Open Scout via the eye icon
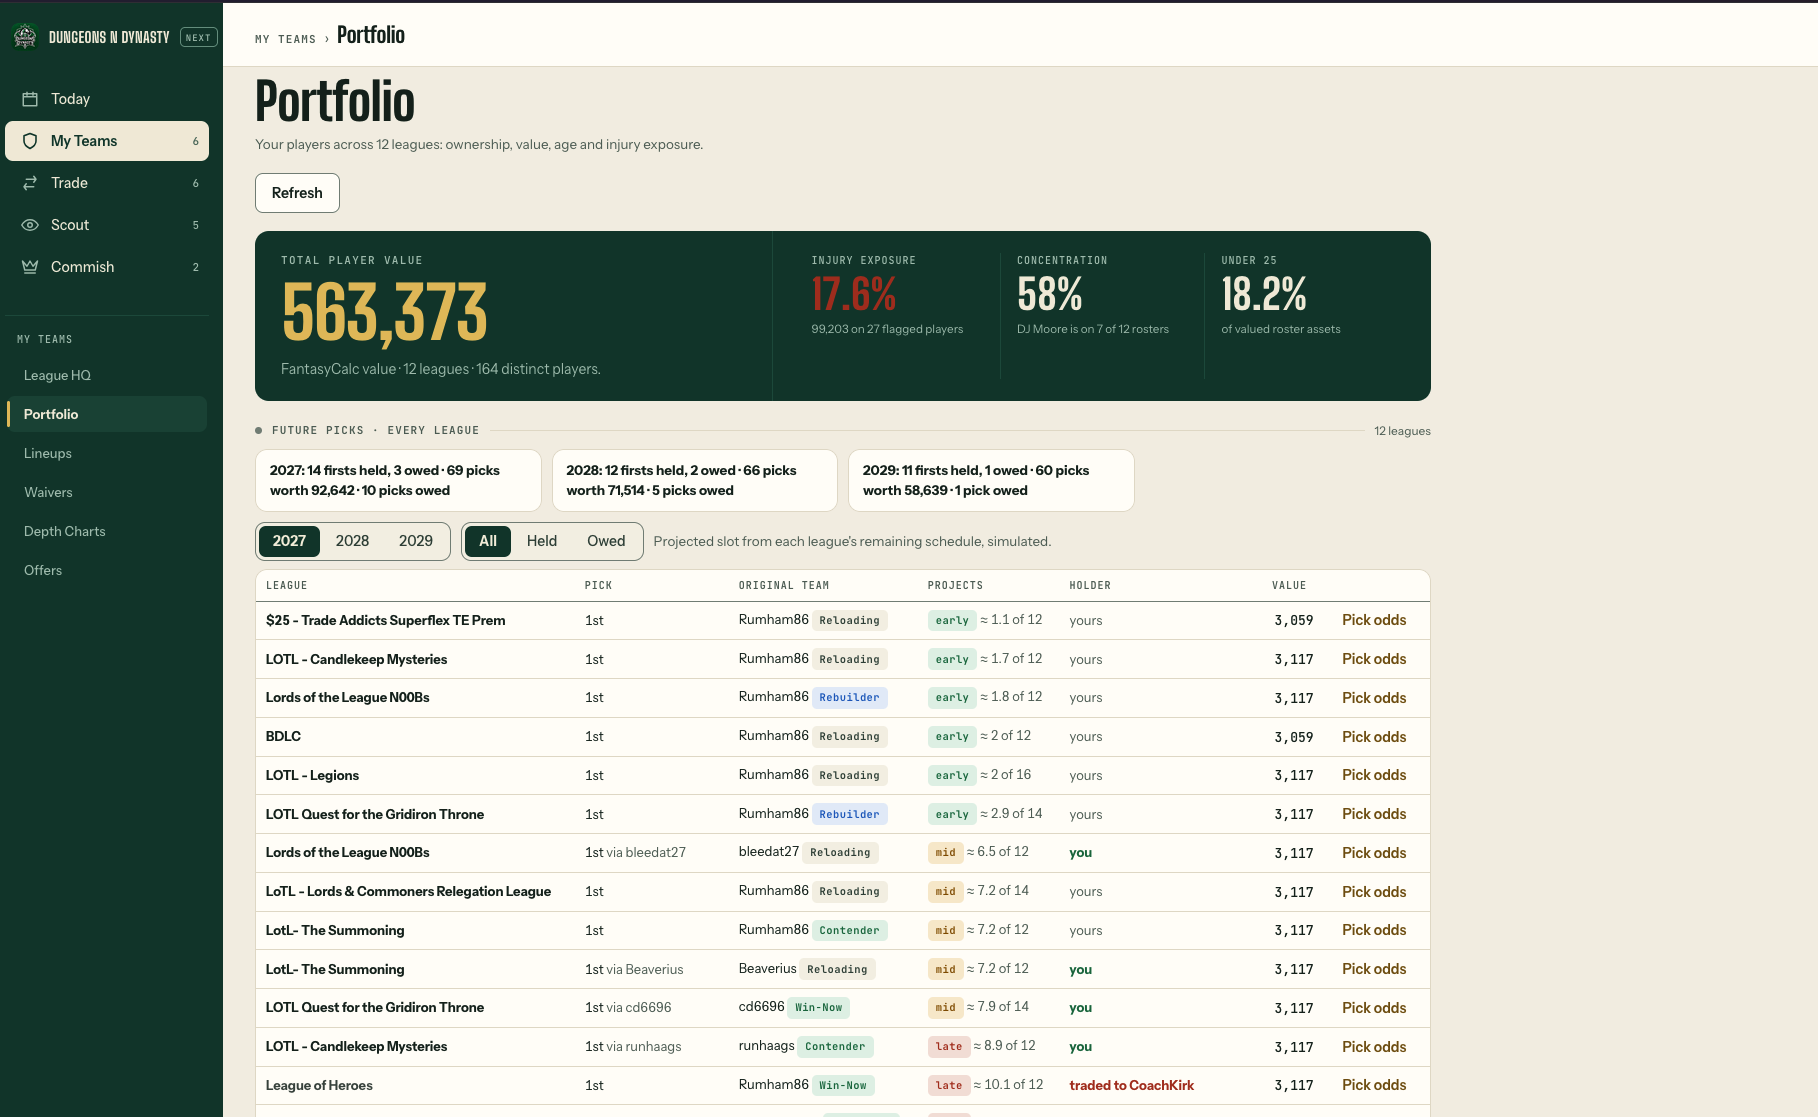The width and height of the screenshot is (1818, 1117). pos(30,225)
